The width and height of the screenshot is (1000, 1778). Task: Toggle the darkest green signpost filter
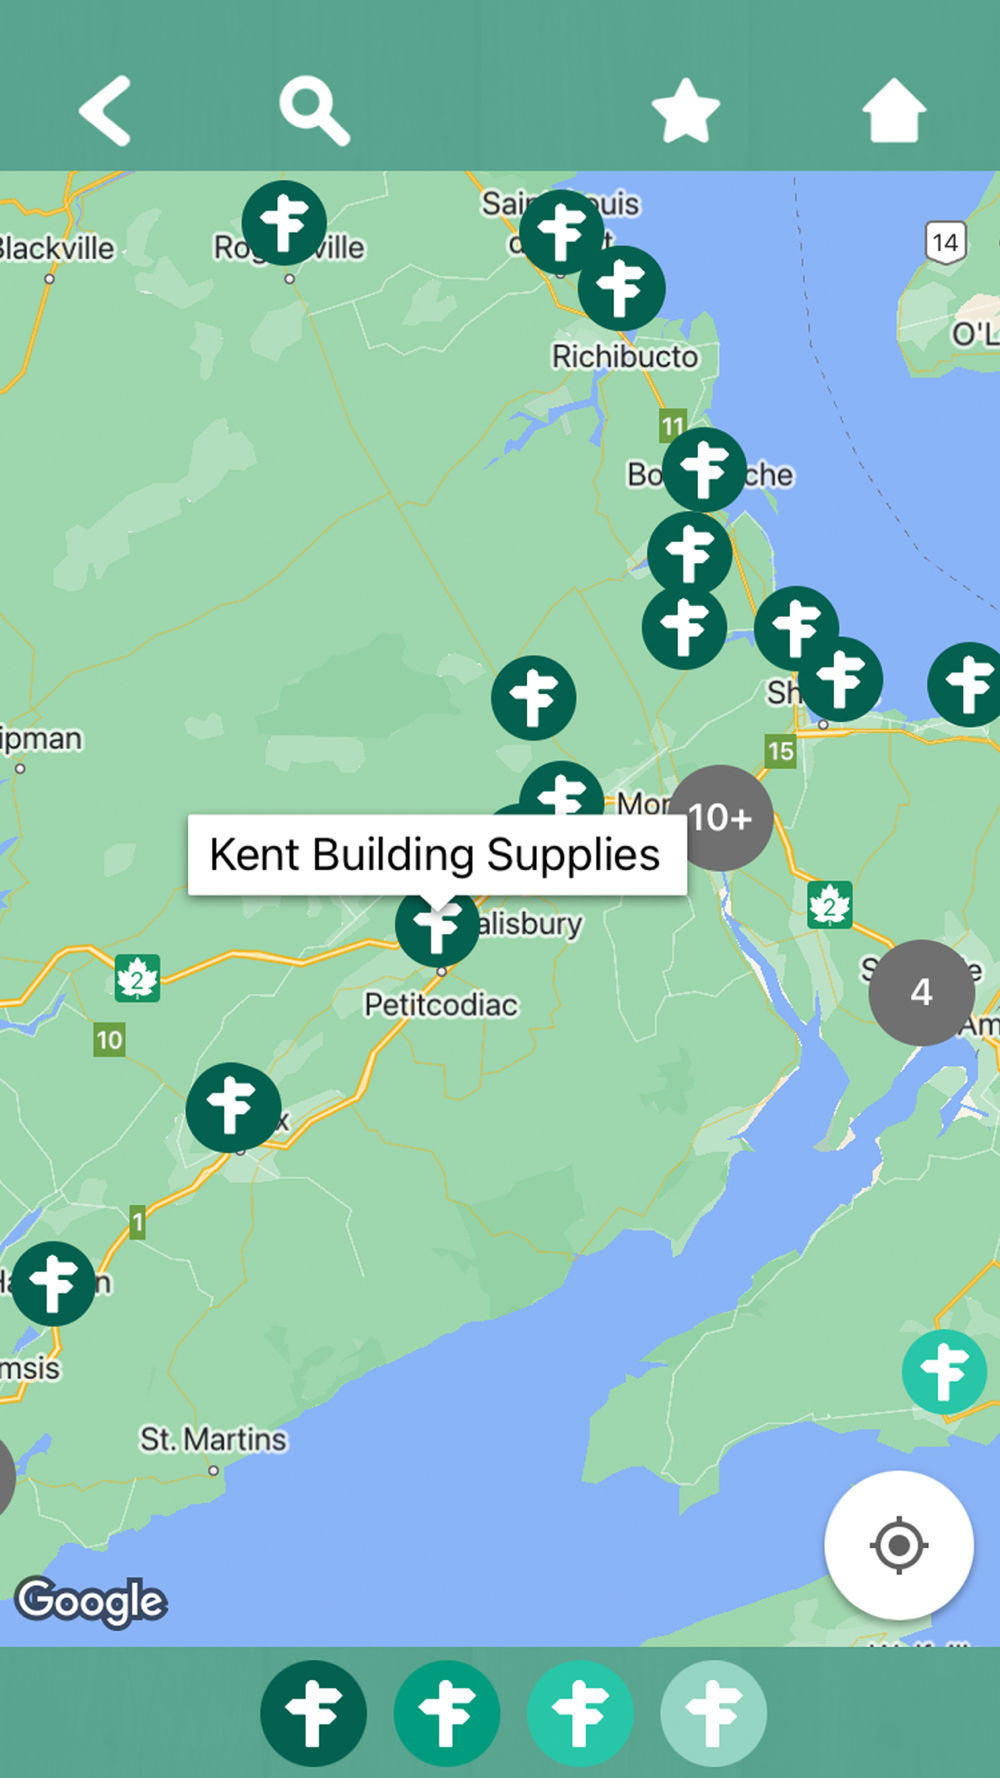[313, 1713]
